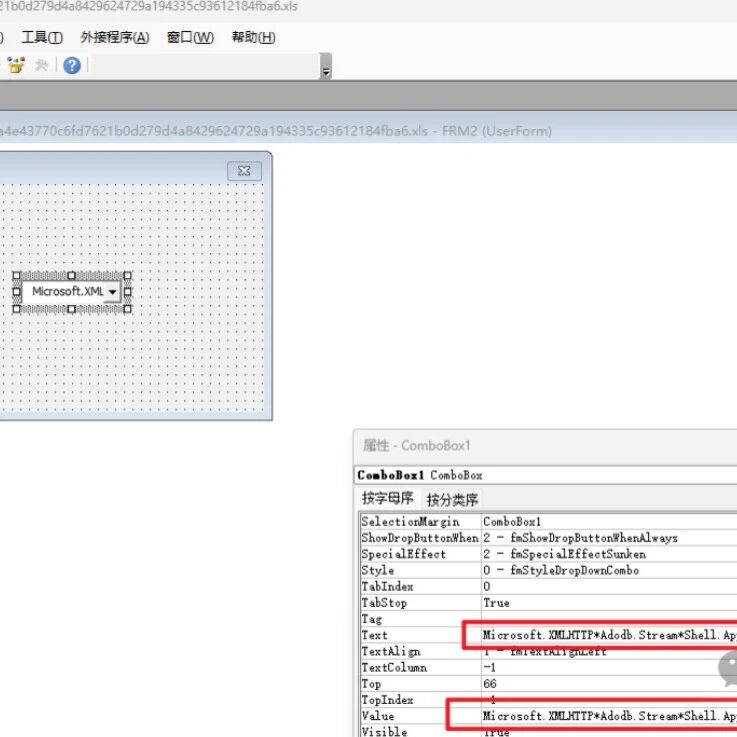This screenshot has width=737, height=737.
Task: Click the fmStyleDropDownCombo value
Action: tap(574, 570)
